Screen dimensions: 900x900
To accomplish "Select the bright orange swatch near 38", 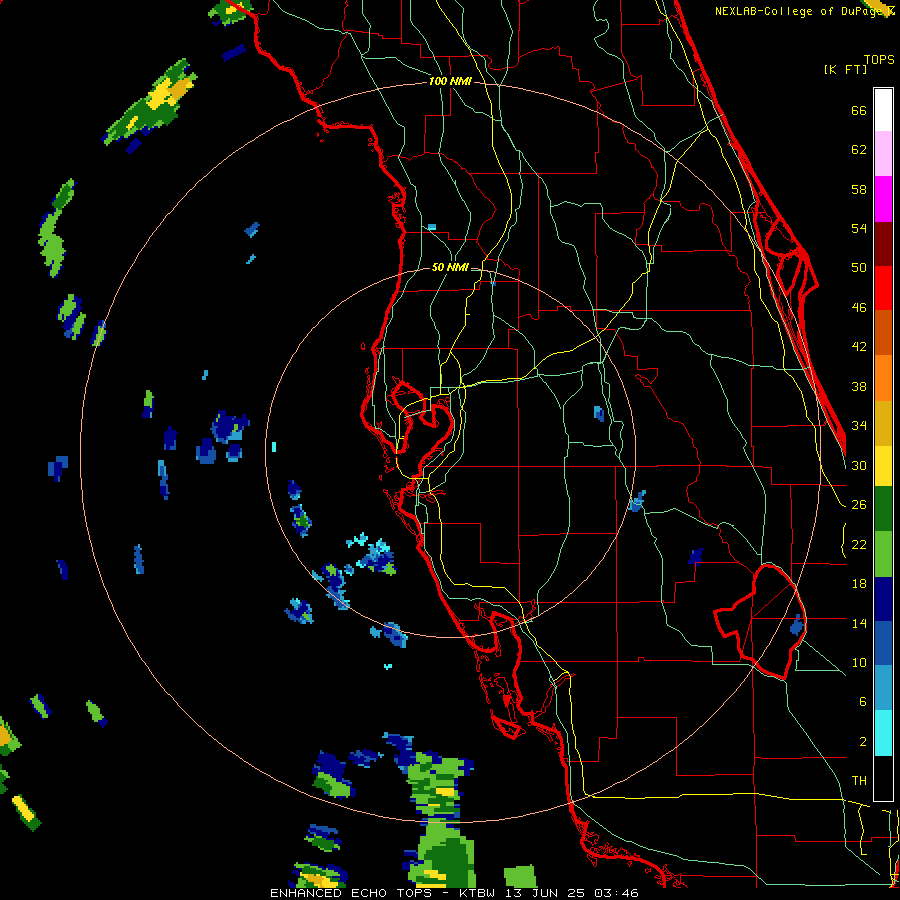I will click(x=883, y=378).
